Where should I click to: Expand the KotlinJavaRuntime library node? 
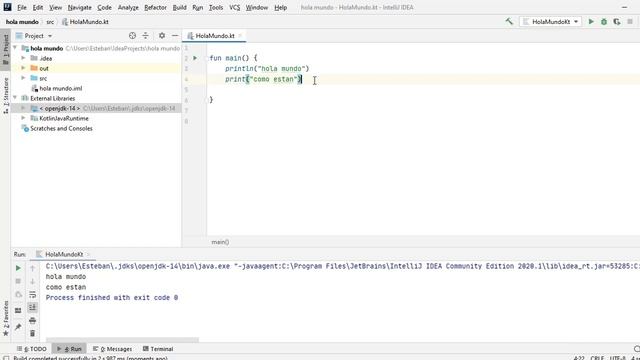23,118
